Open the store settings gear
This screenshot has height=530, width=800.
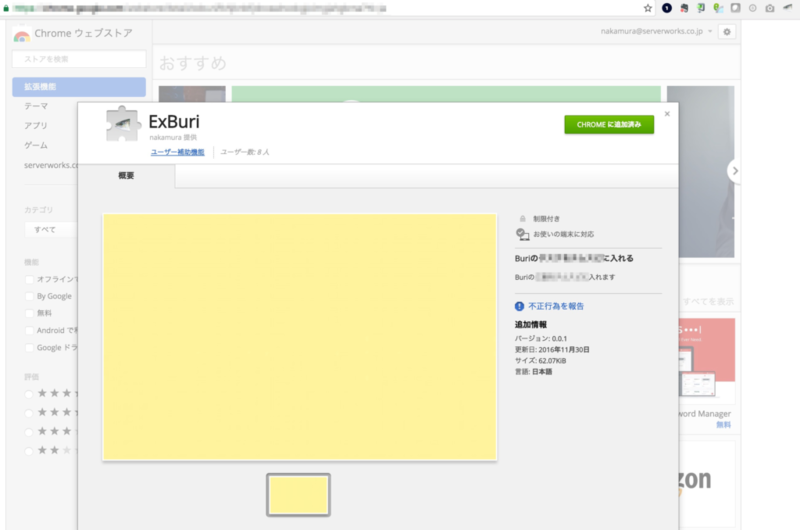pos(727,32)
